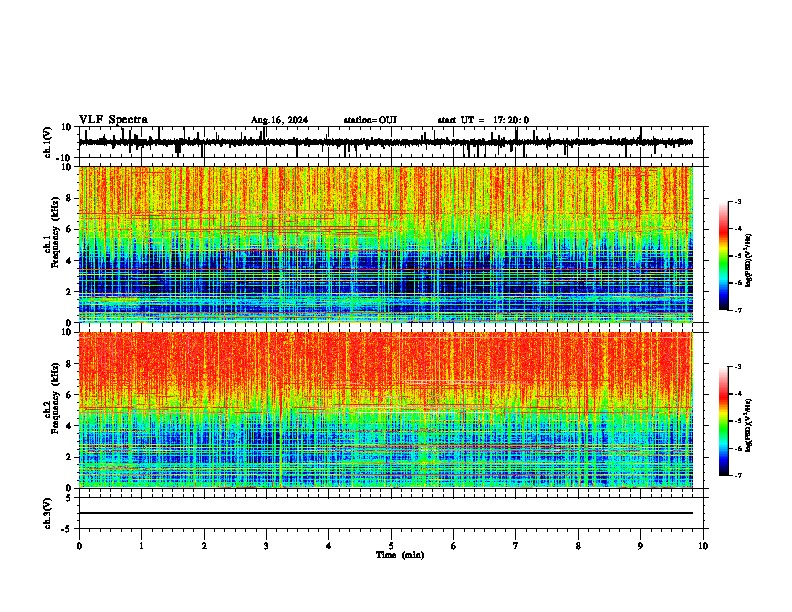Screen dimensions: 792x612
Task: Click the "-7" label on ch.2 color bar
Action: point(738,475)
